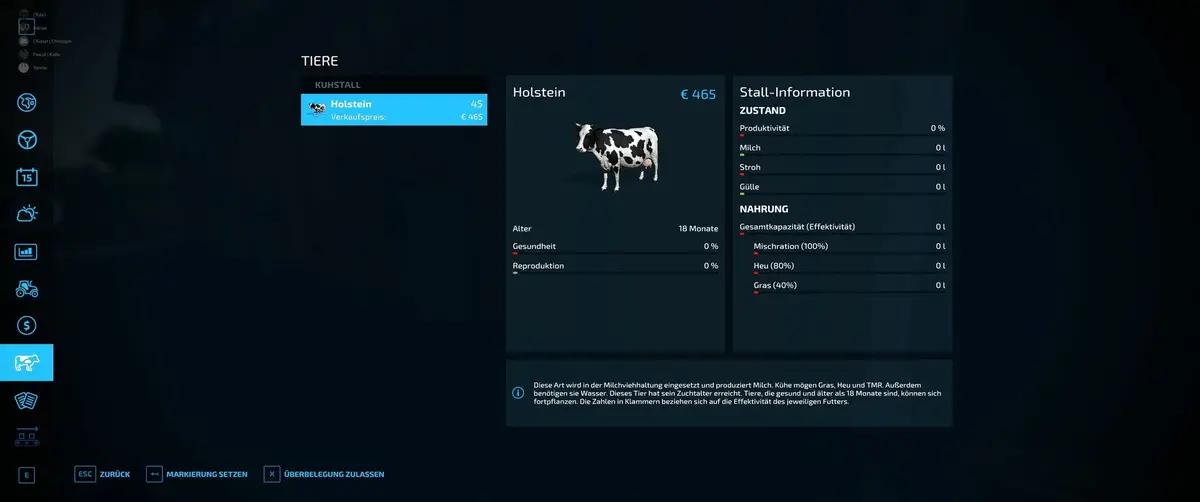Image resolution: width=1200 pixels, height=502 pixels.
Task: Select Holstein entry in Kuhstall list
Action: point(394,110)
